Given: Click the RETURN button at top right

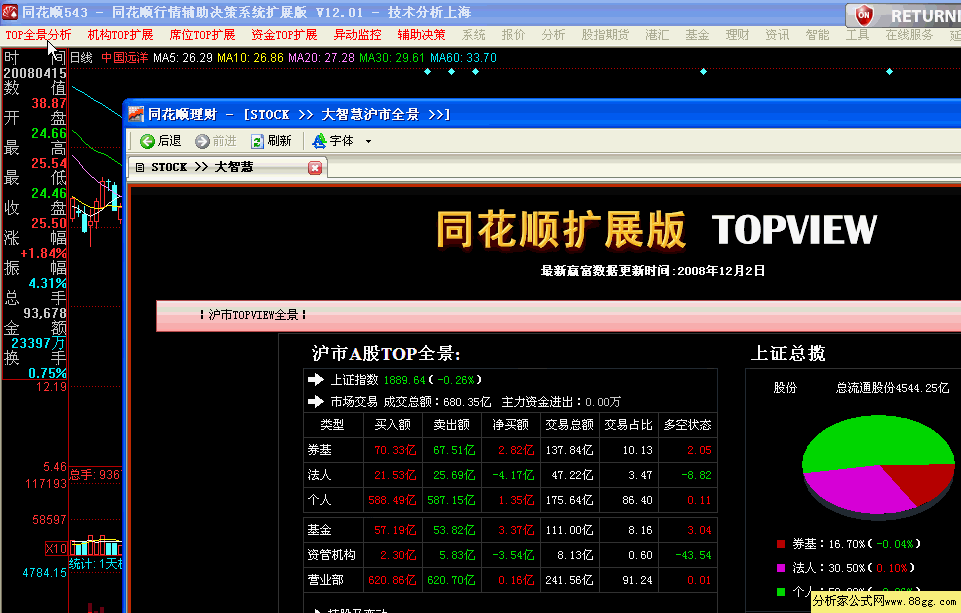Looking at the screenshot, I should coord(904,15).
